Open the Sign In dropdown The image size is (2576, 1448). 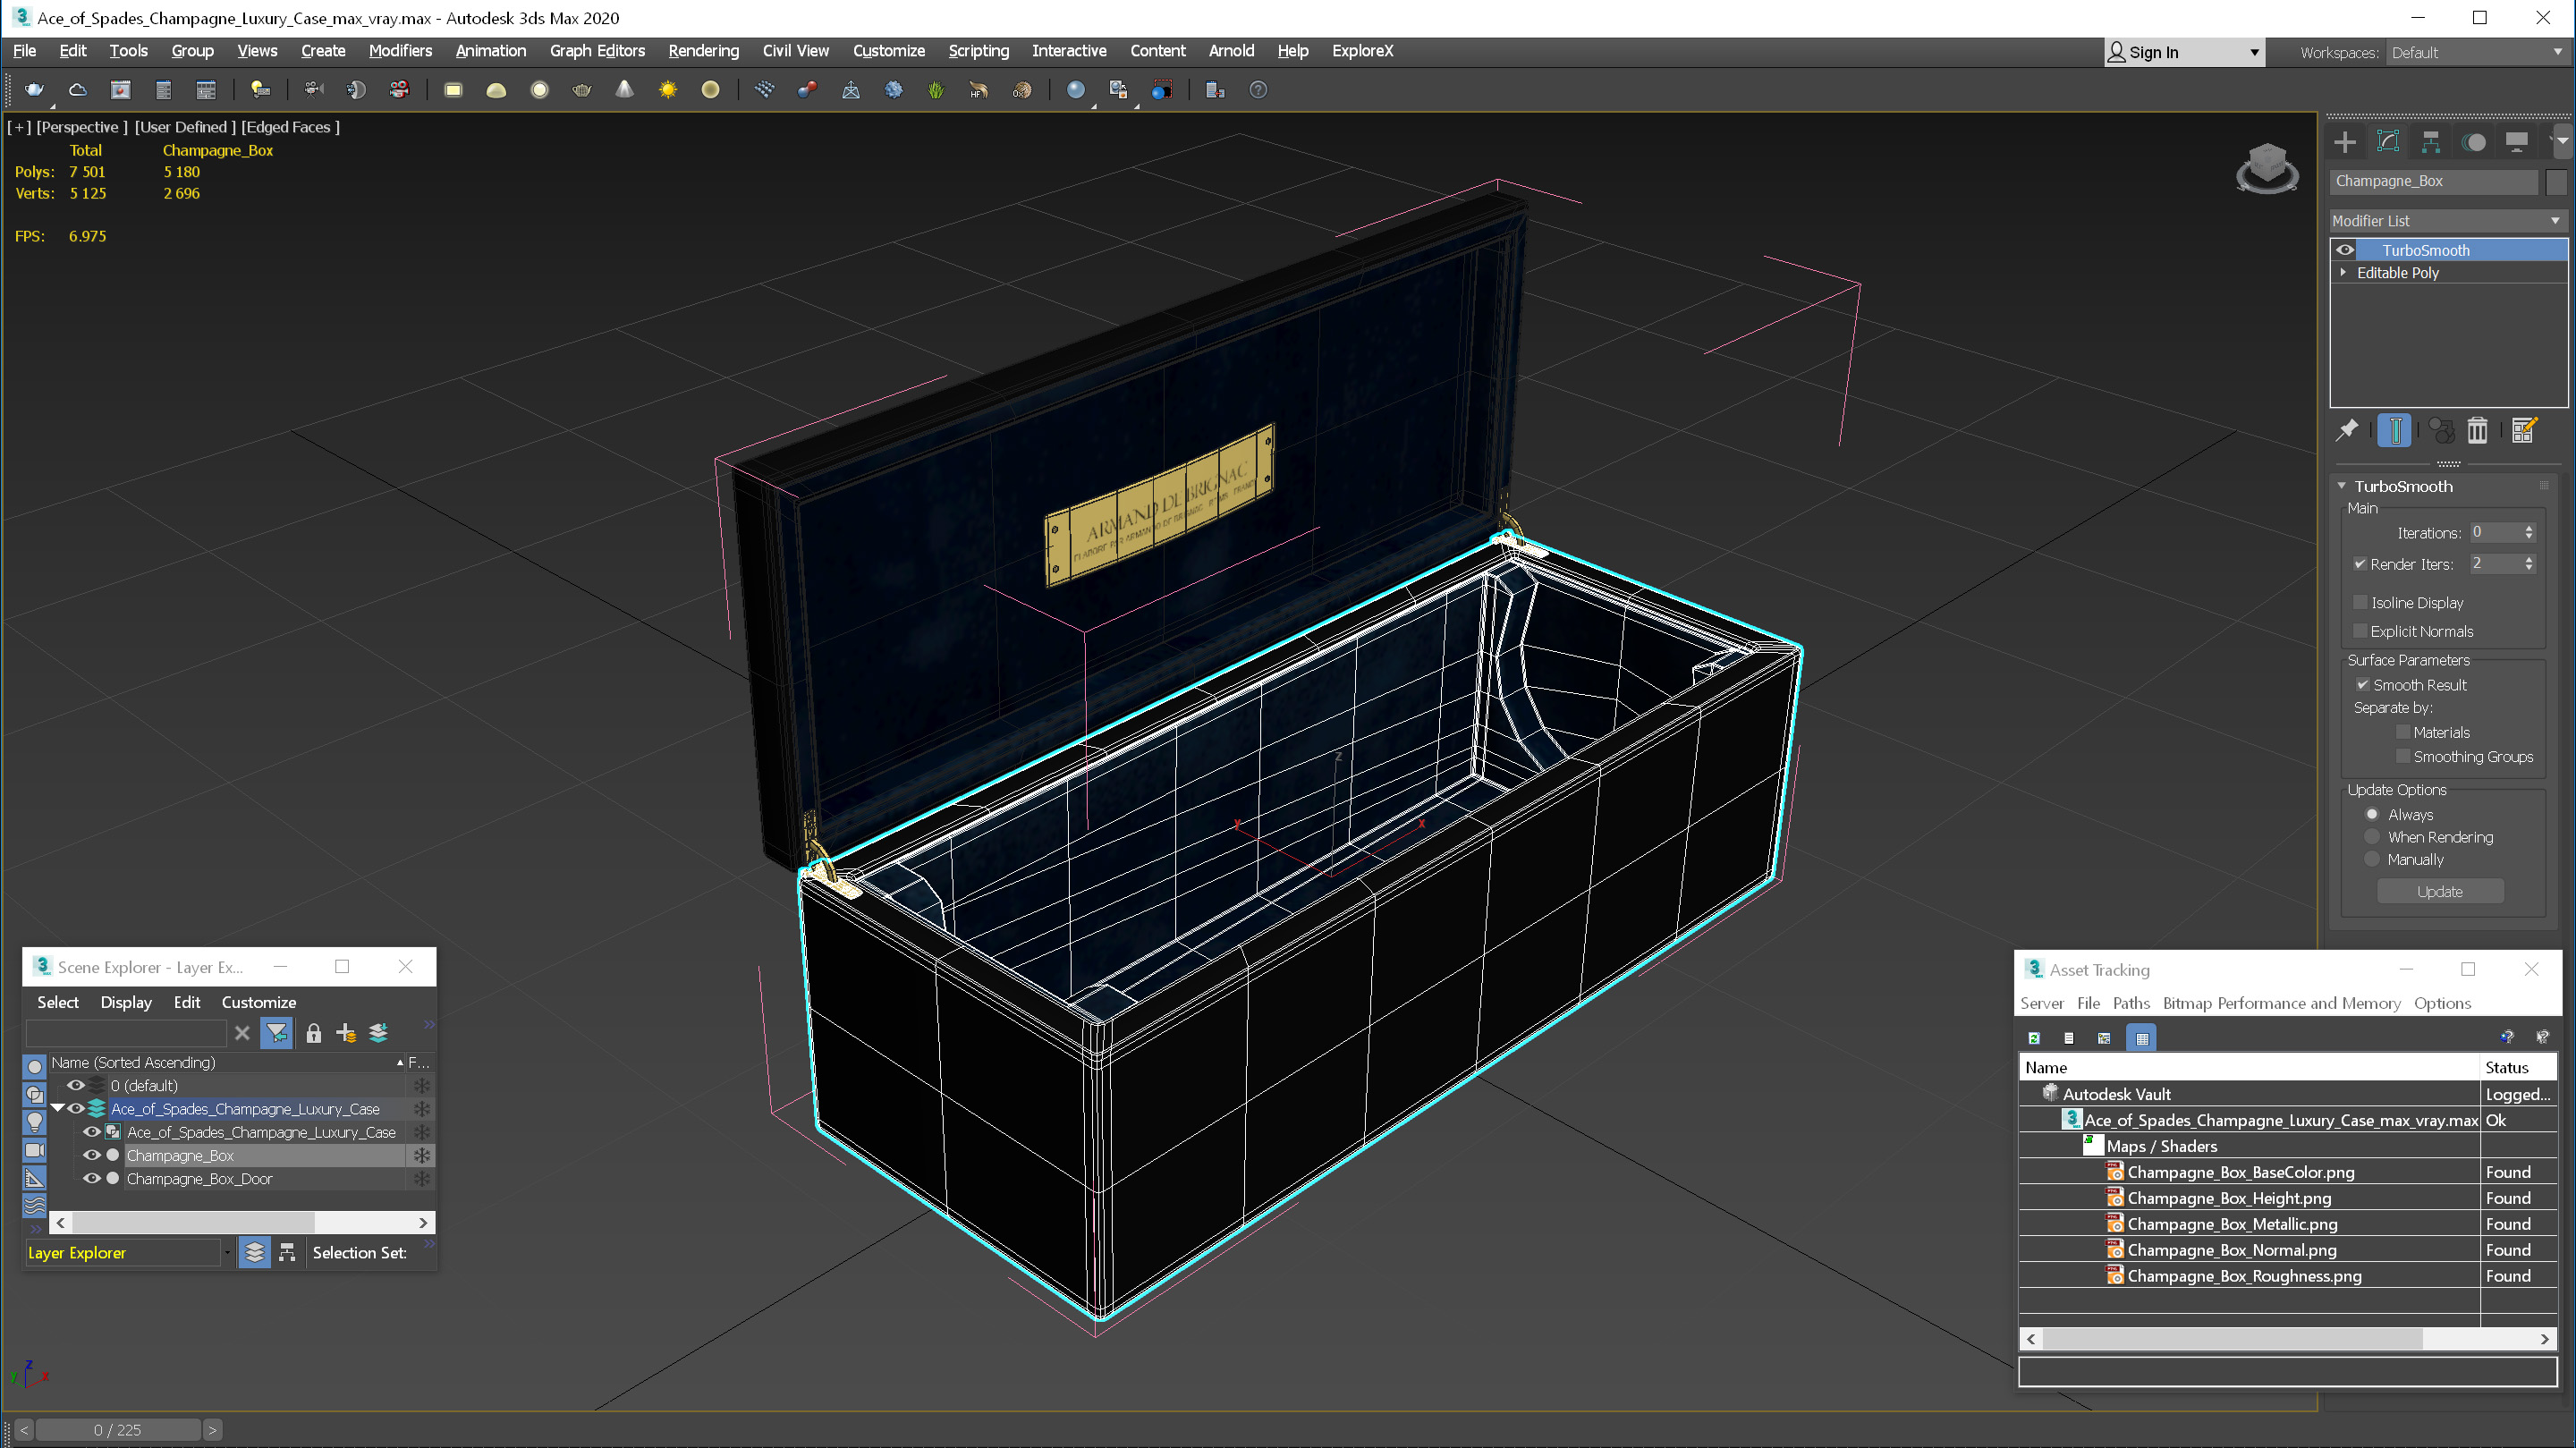pyautogui.click(x=2184, y=52)
